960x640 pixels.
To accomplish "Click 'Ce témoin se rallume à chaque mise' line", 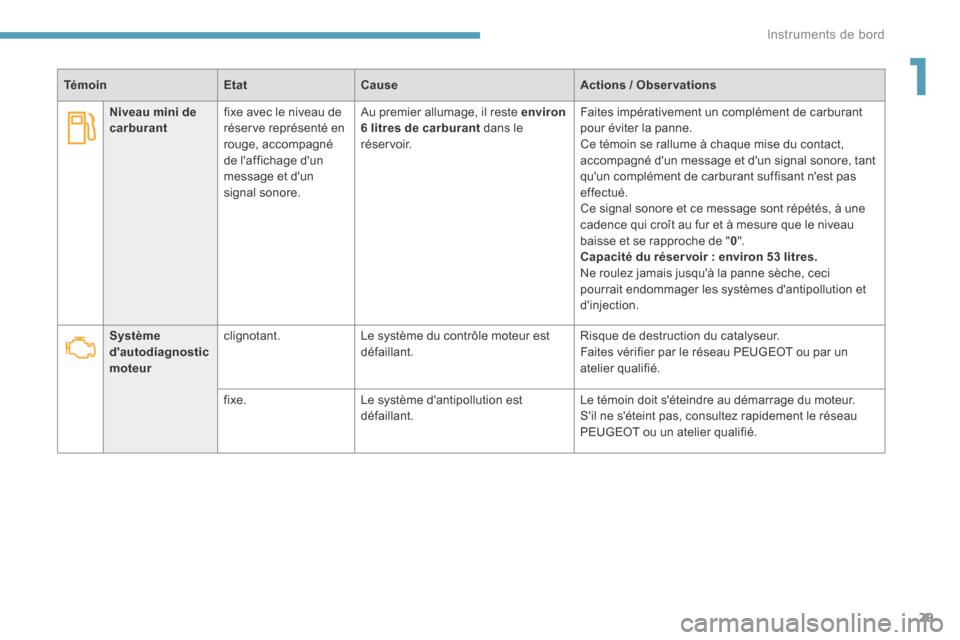I will tap(711, 145).
